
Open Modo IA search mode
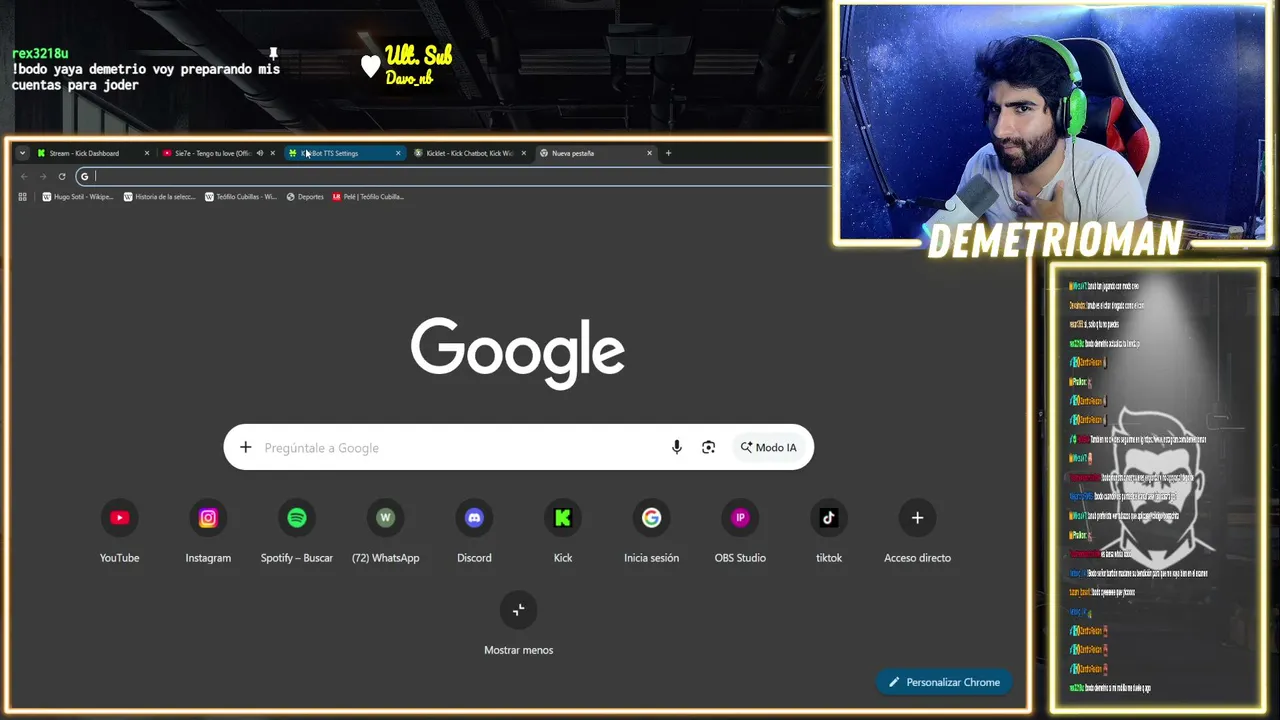click(x=769, y=448)
